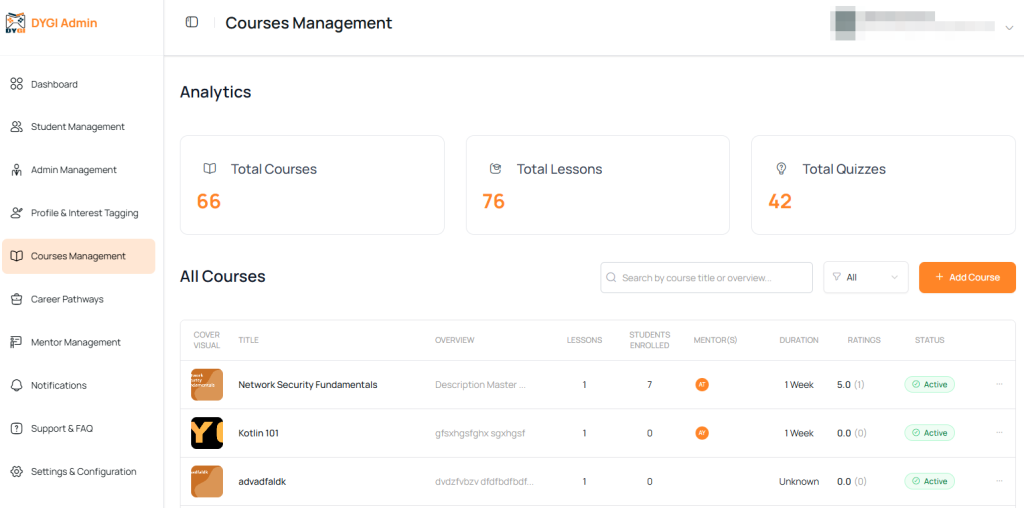Toggle the sidebar collapse icon

[x=192, y=23]
